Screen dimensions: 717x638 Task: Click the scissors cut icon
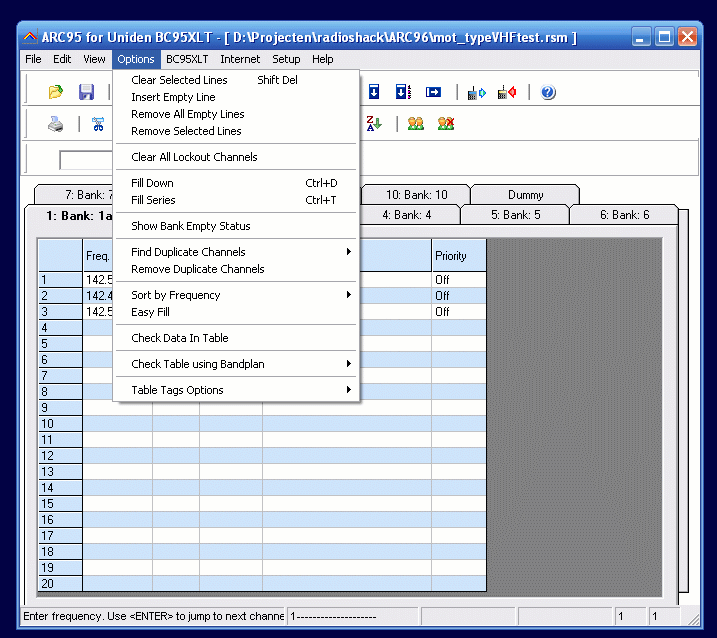click(x=98, y=124)
